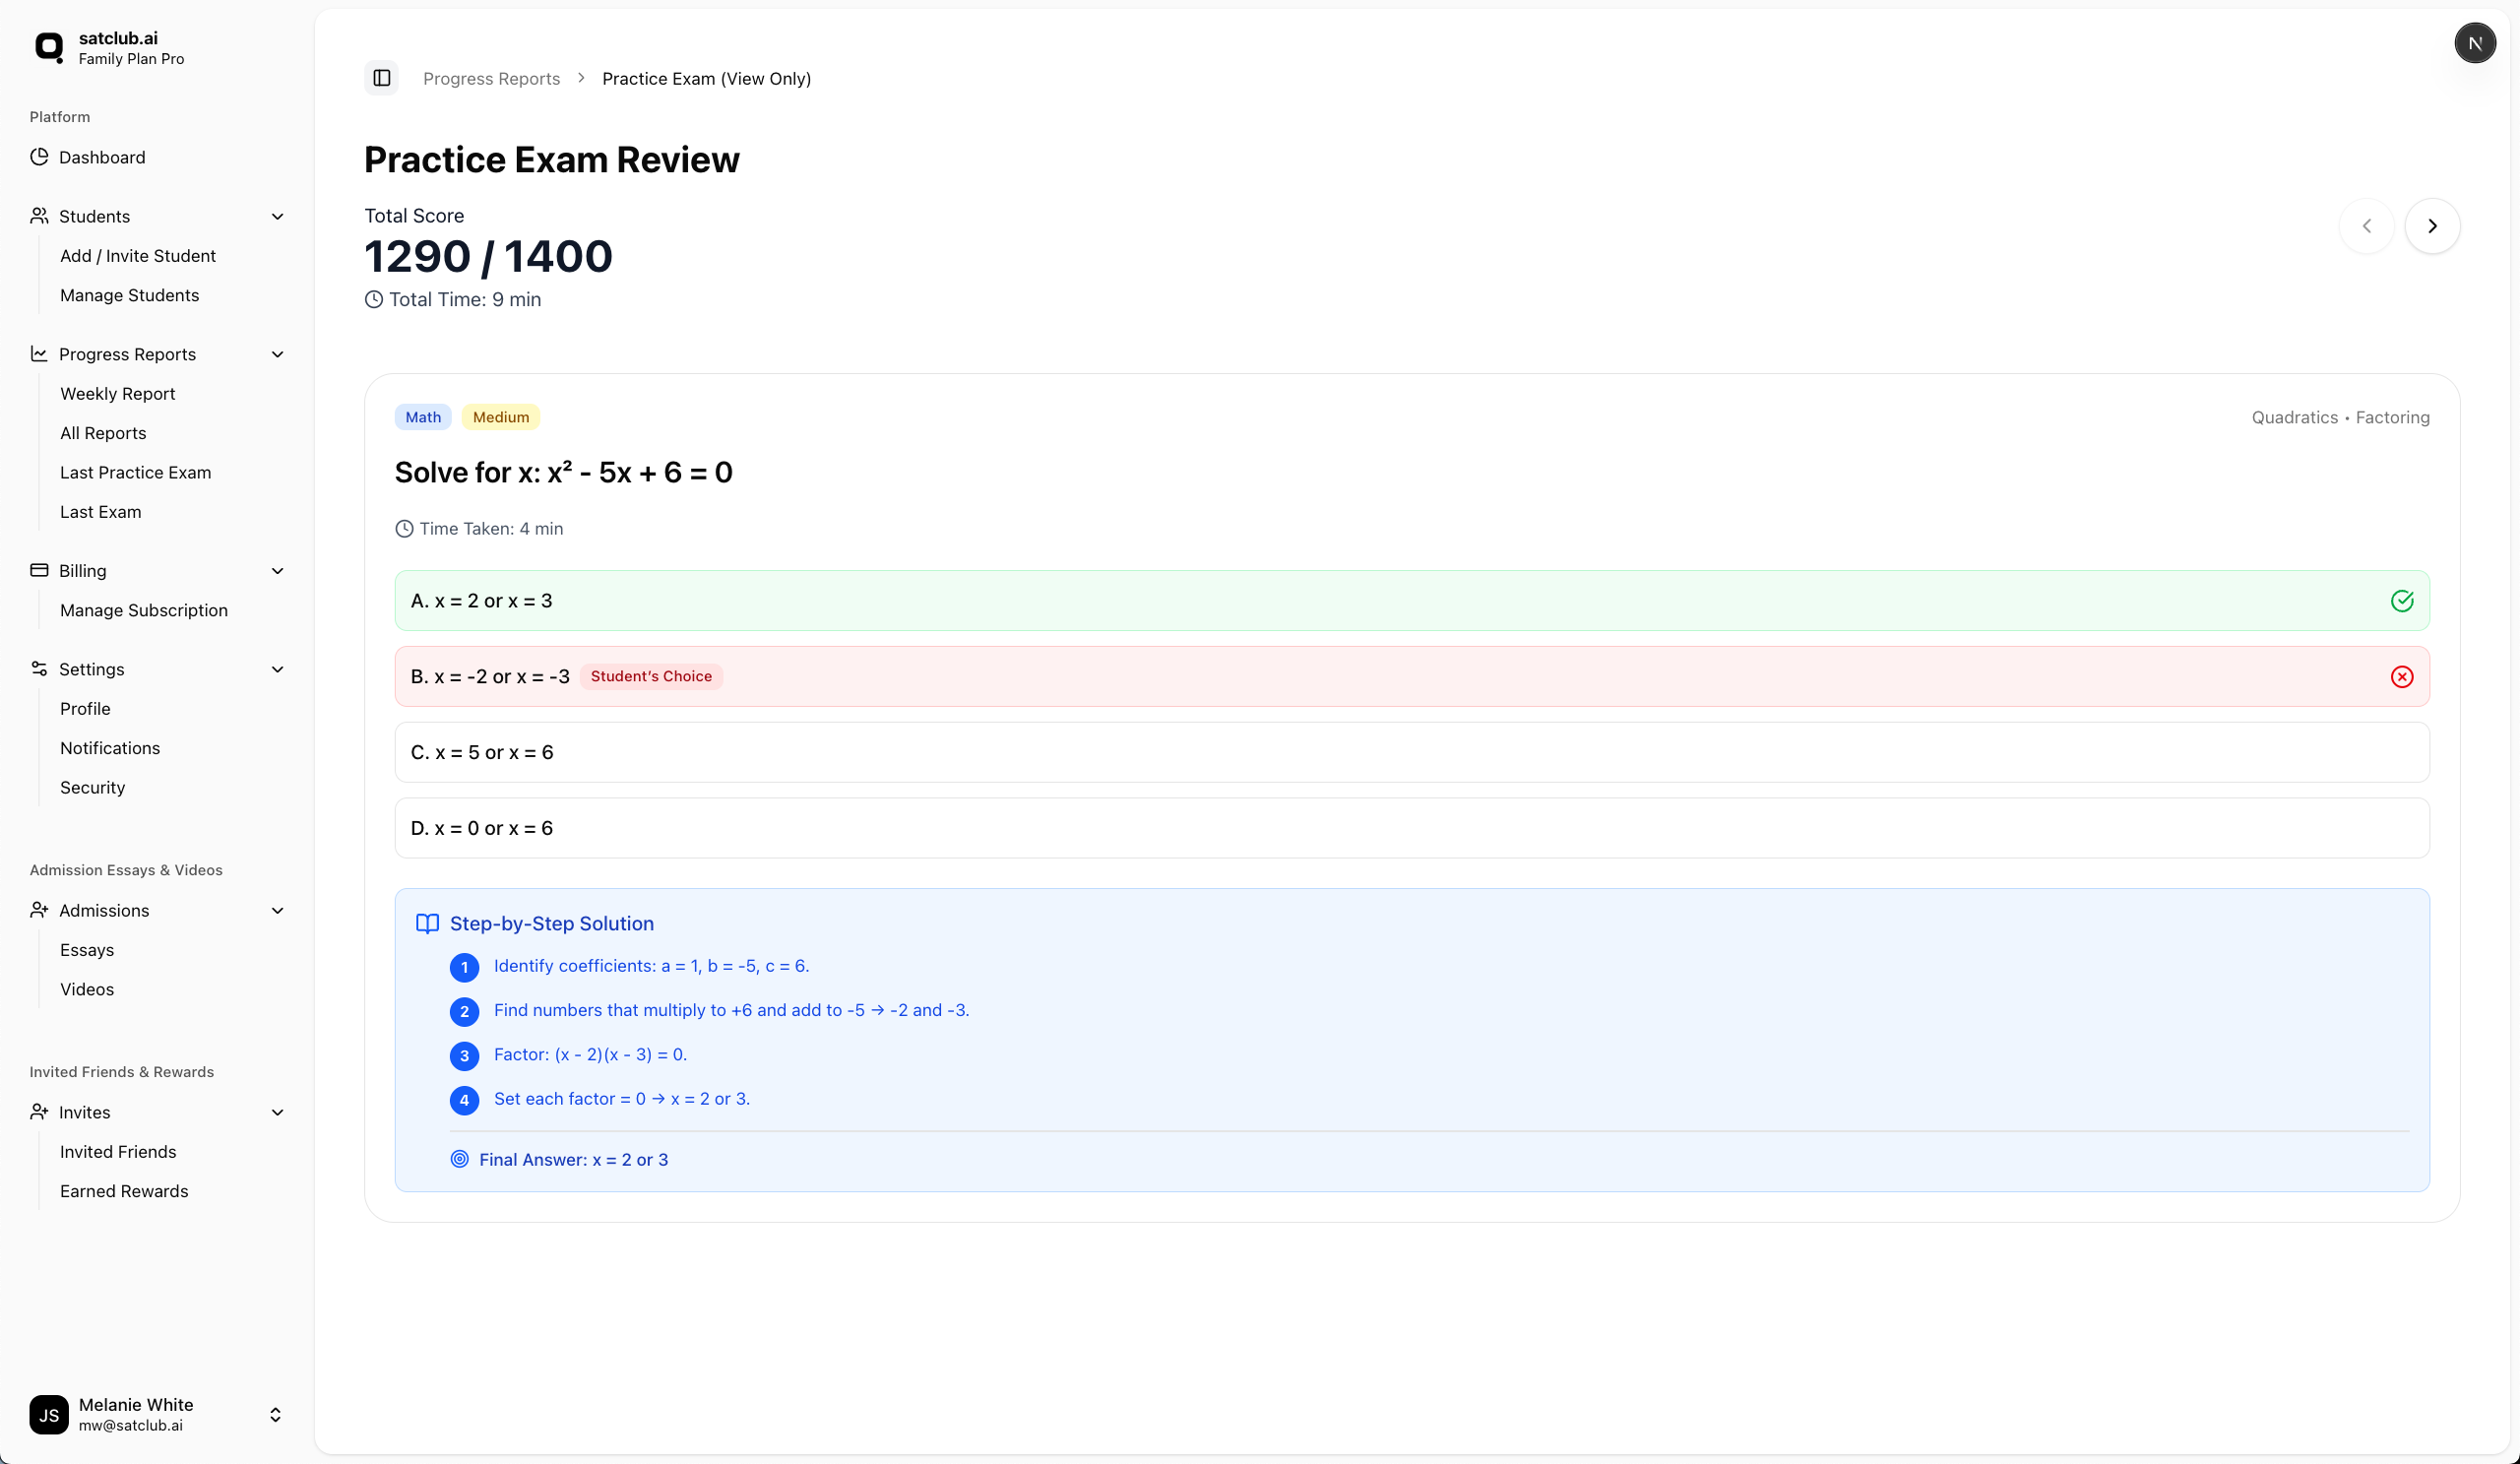This screenshot has width=2520, height=1464.
Task: Open Manage Subscription
Action: coord(143,610)
